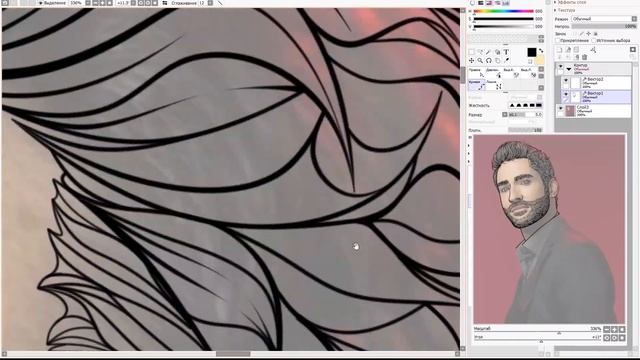Select the hardest brush edge shape
The width and height of the screenshot is (640, 360).
pyautogui.click(x=539, y=105)
